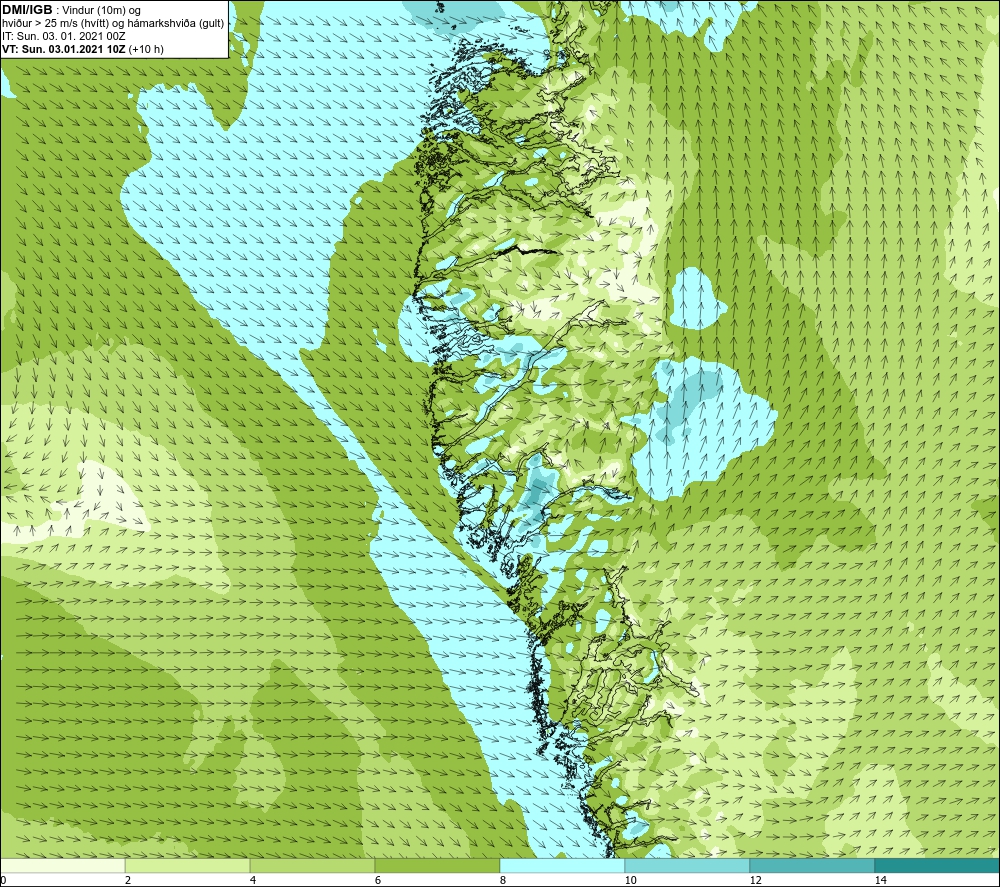Image resolution: width=1000 pixels, height=887 pixels.
Task: Select the dark green 6–8 scale segment
Action: 438,865
